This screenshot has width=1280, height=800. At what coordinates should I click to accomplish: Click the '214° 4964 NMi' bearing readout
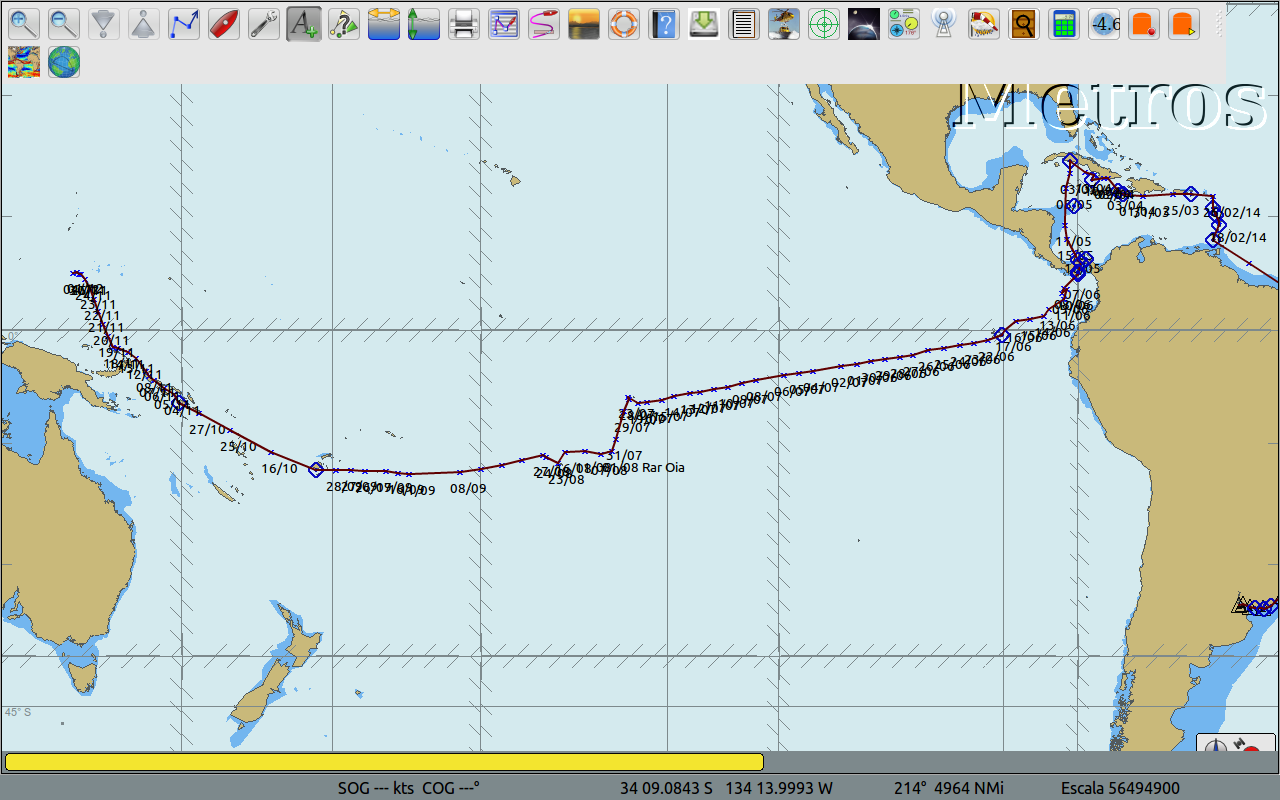[949, 788]
